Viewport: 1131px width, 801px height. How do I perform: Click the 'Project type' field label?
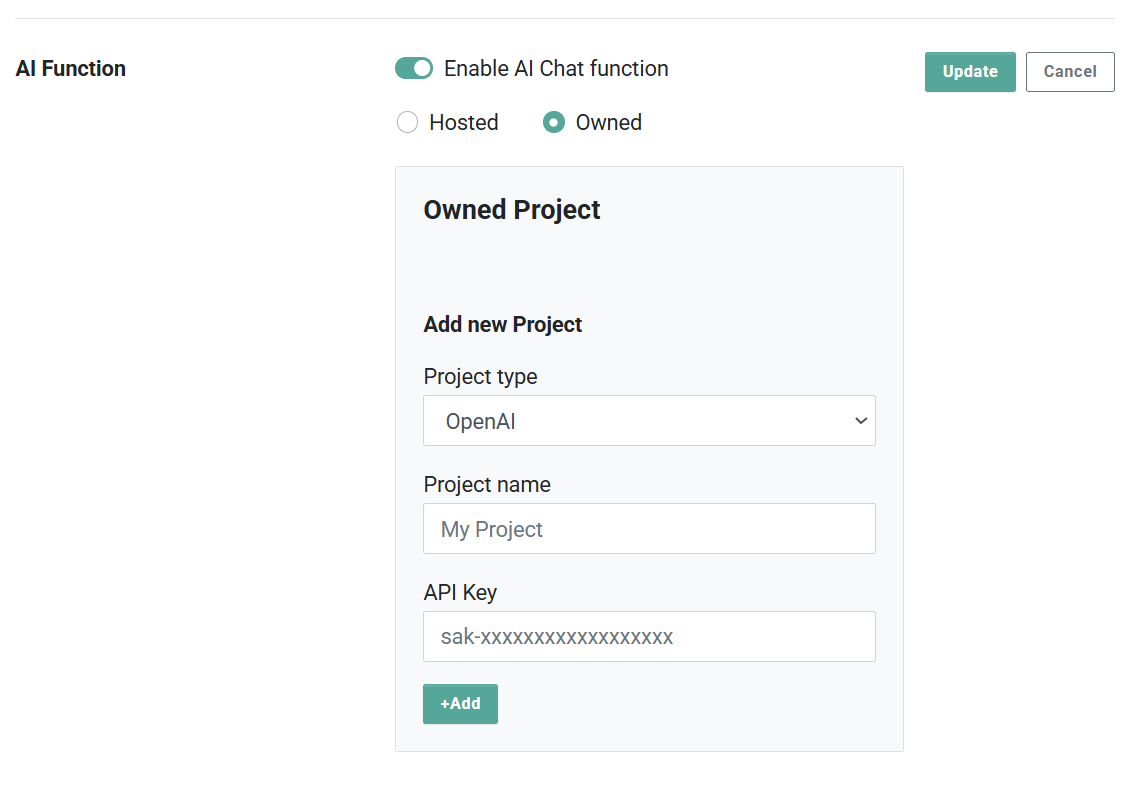480,377
